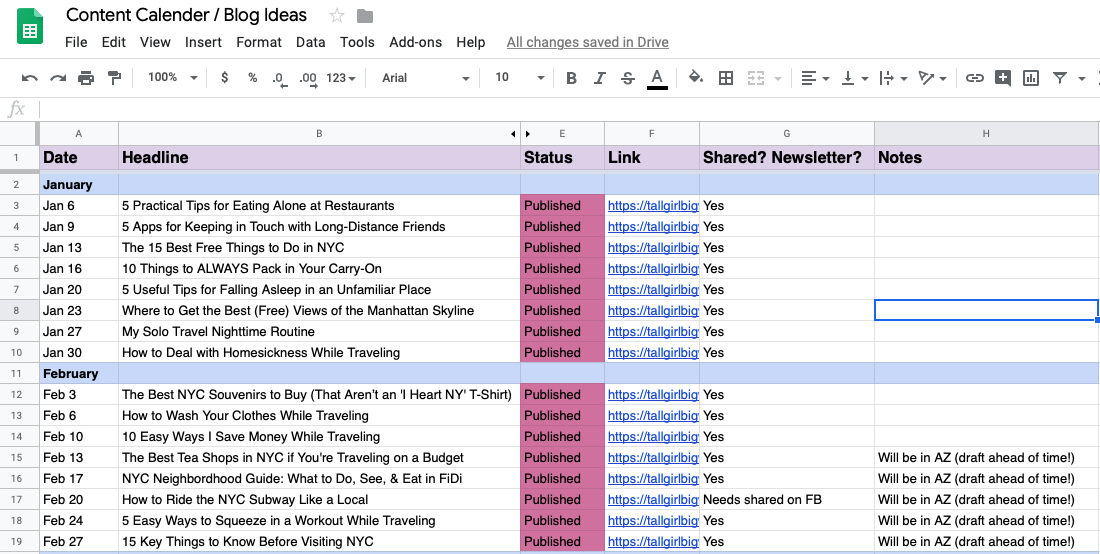Decrease decimal places
The height and width of the screenshot is (554, 1100).
click(279, 79)
